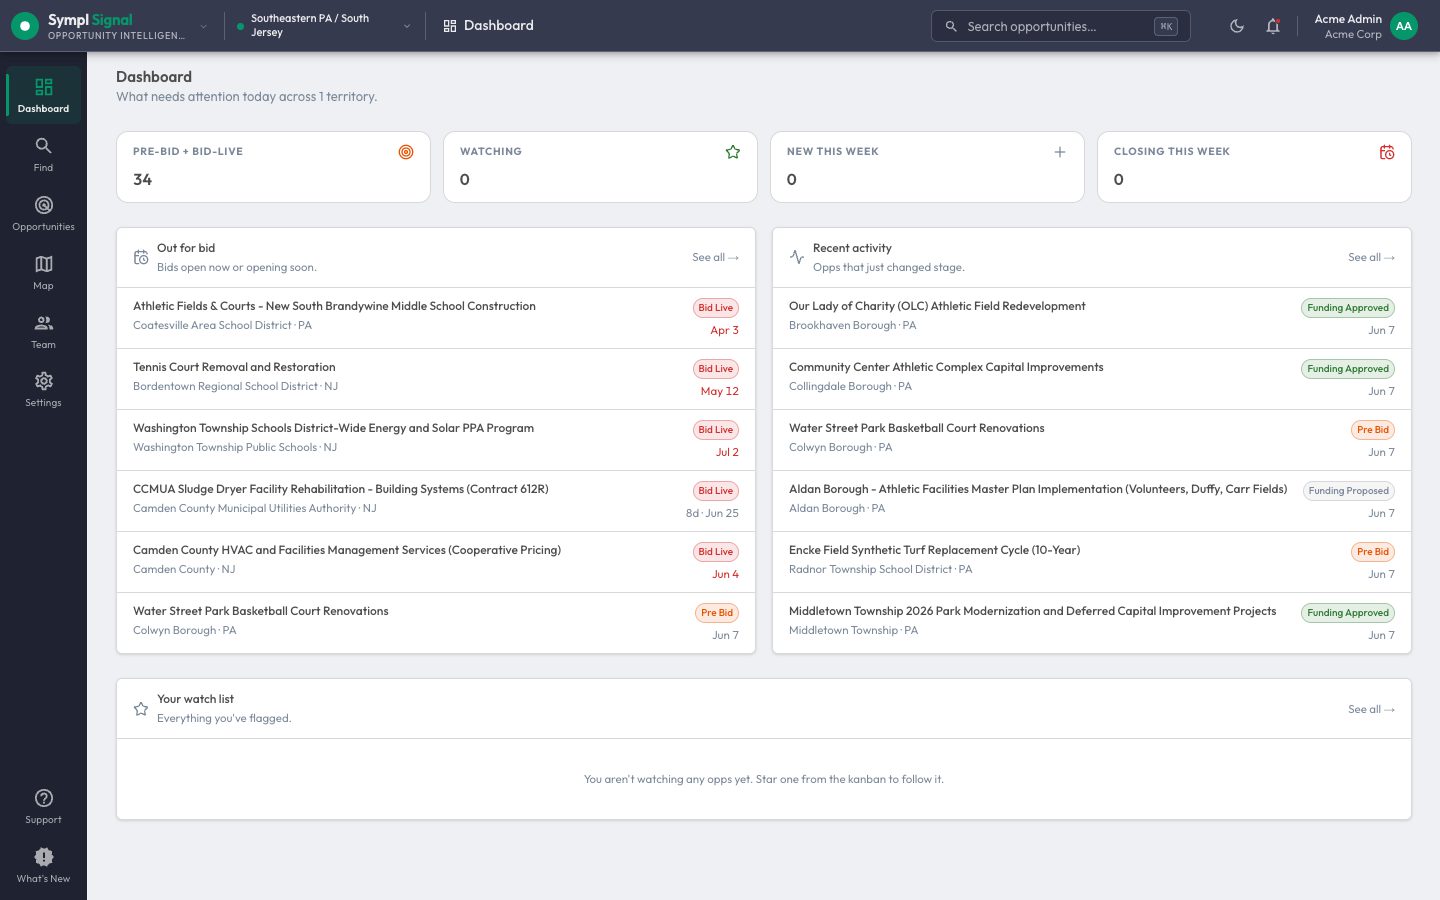Open the Map view from sidebar

43,272
